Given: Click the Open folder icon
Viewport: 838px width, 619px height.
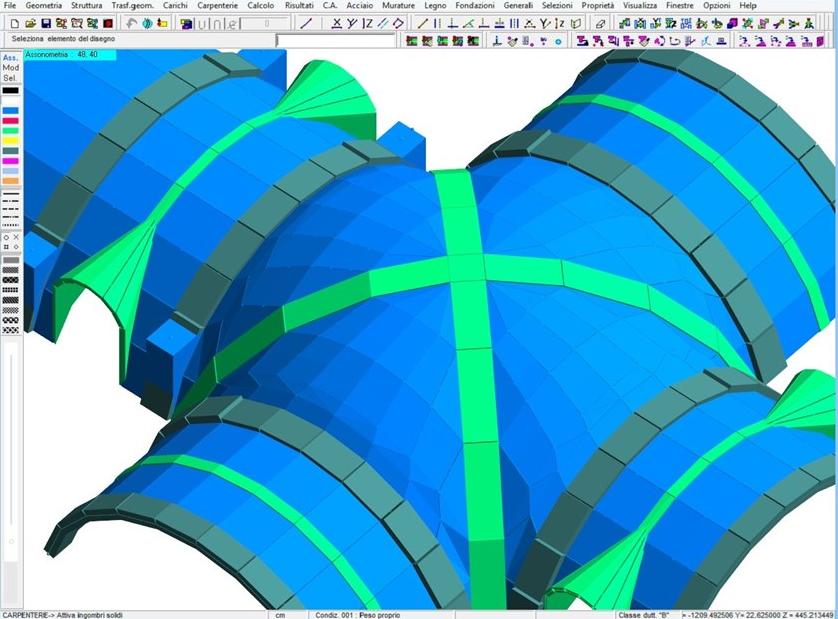Looking at the screenshot, I should tap(31, 23).
